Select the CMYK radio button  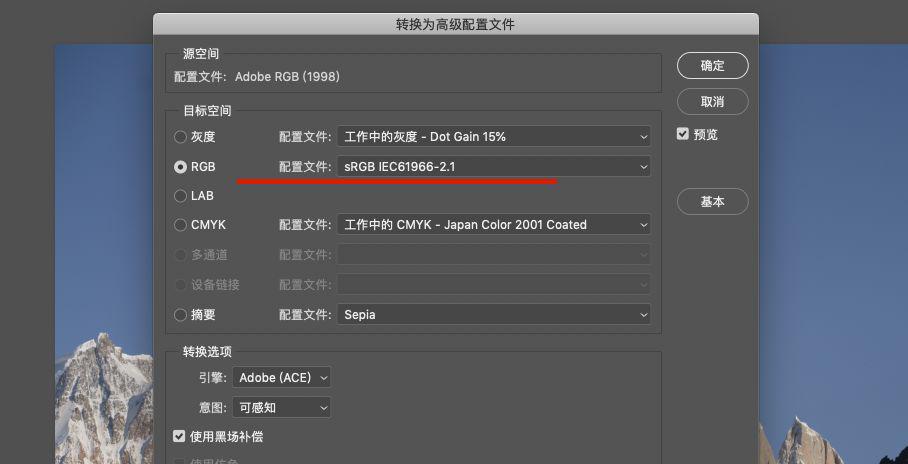[180, 225]
